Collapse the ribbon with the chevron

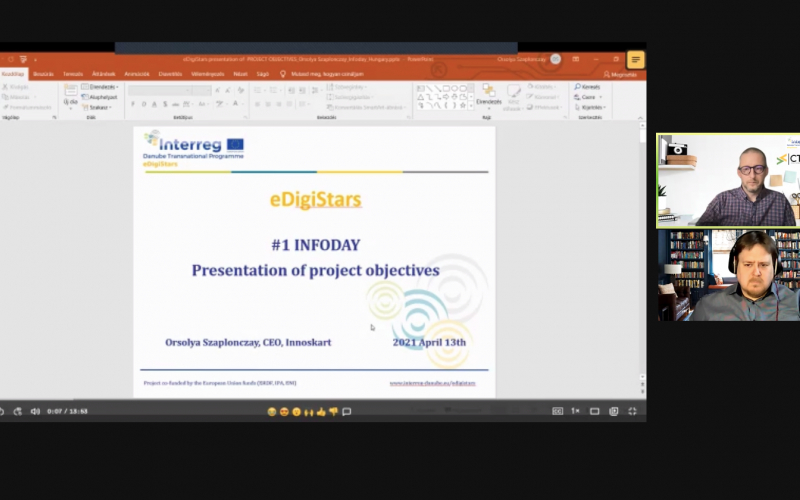click(x=640, y=118)
